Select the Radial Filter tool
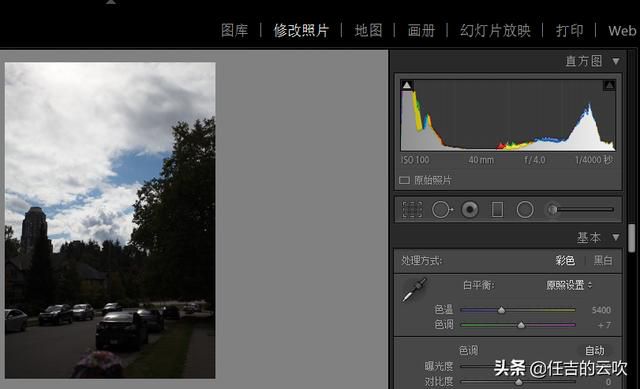Image resolution: width=640 pixels, height=389 pixels. 525,209
